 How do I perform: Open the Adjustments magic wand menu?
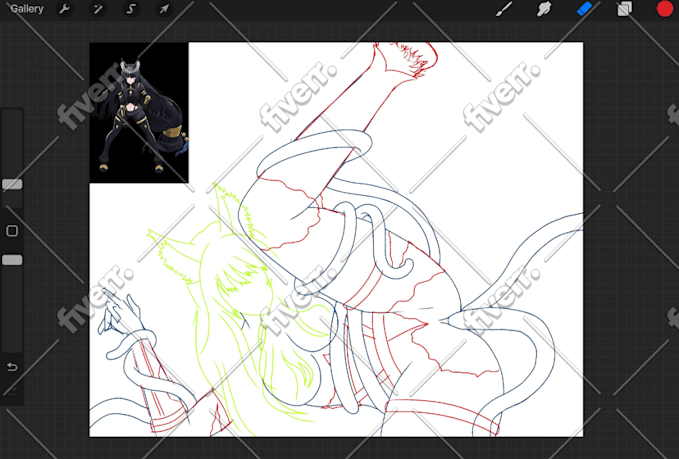point(98,9)
